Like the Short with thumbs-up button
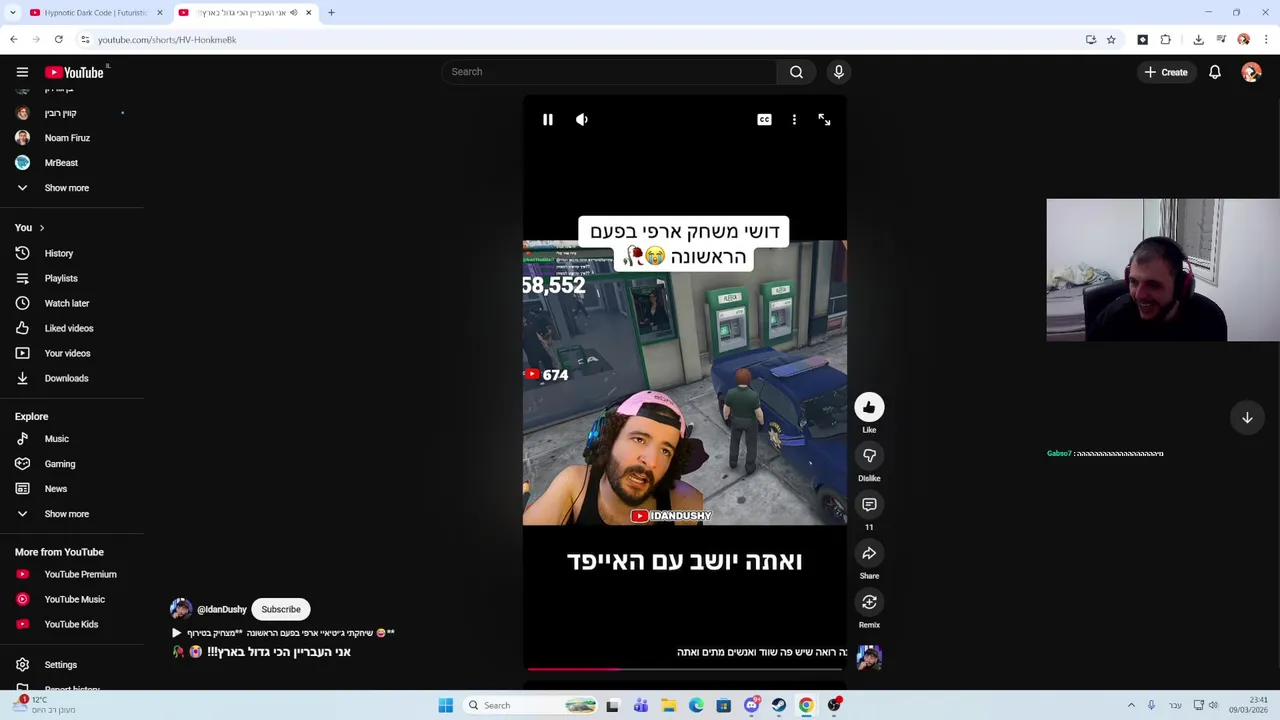 (869, 407)
